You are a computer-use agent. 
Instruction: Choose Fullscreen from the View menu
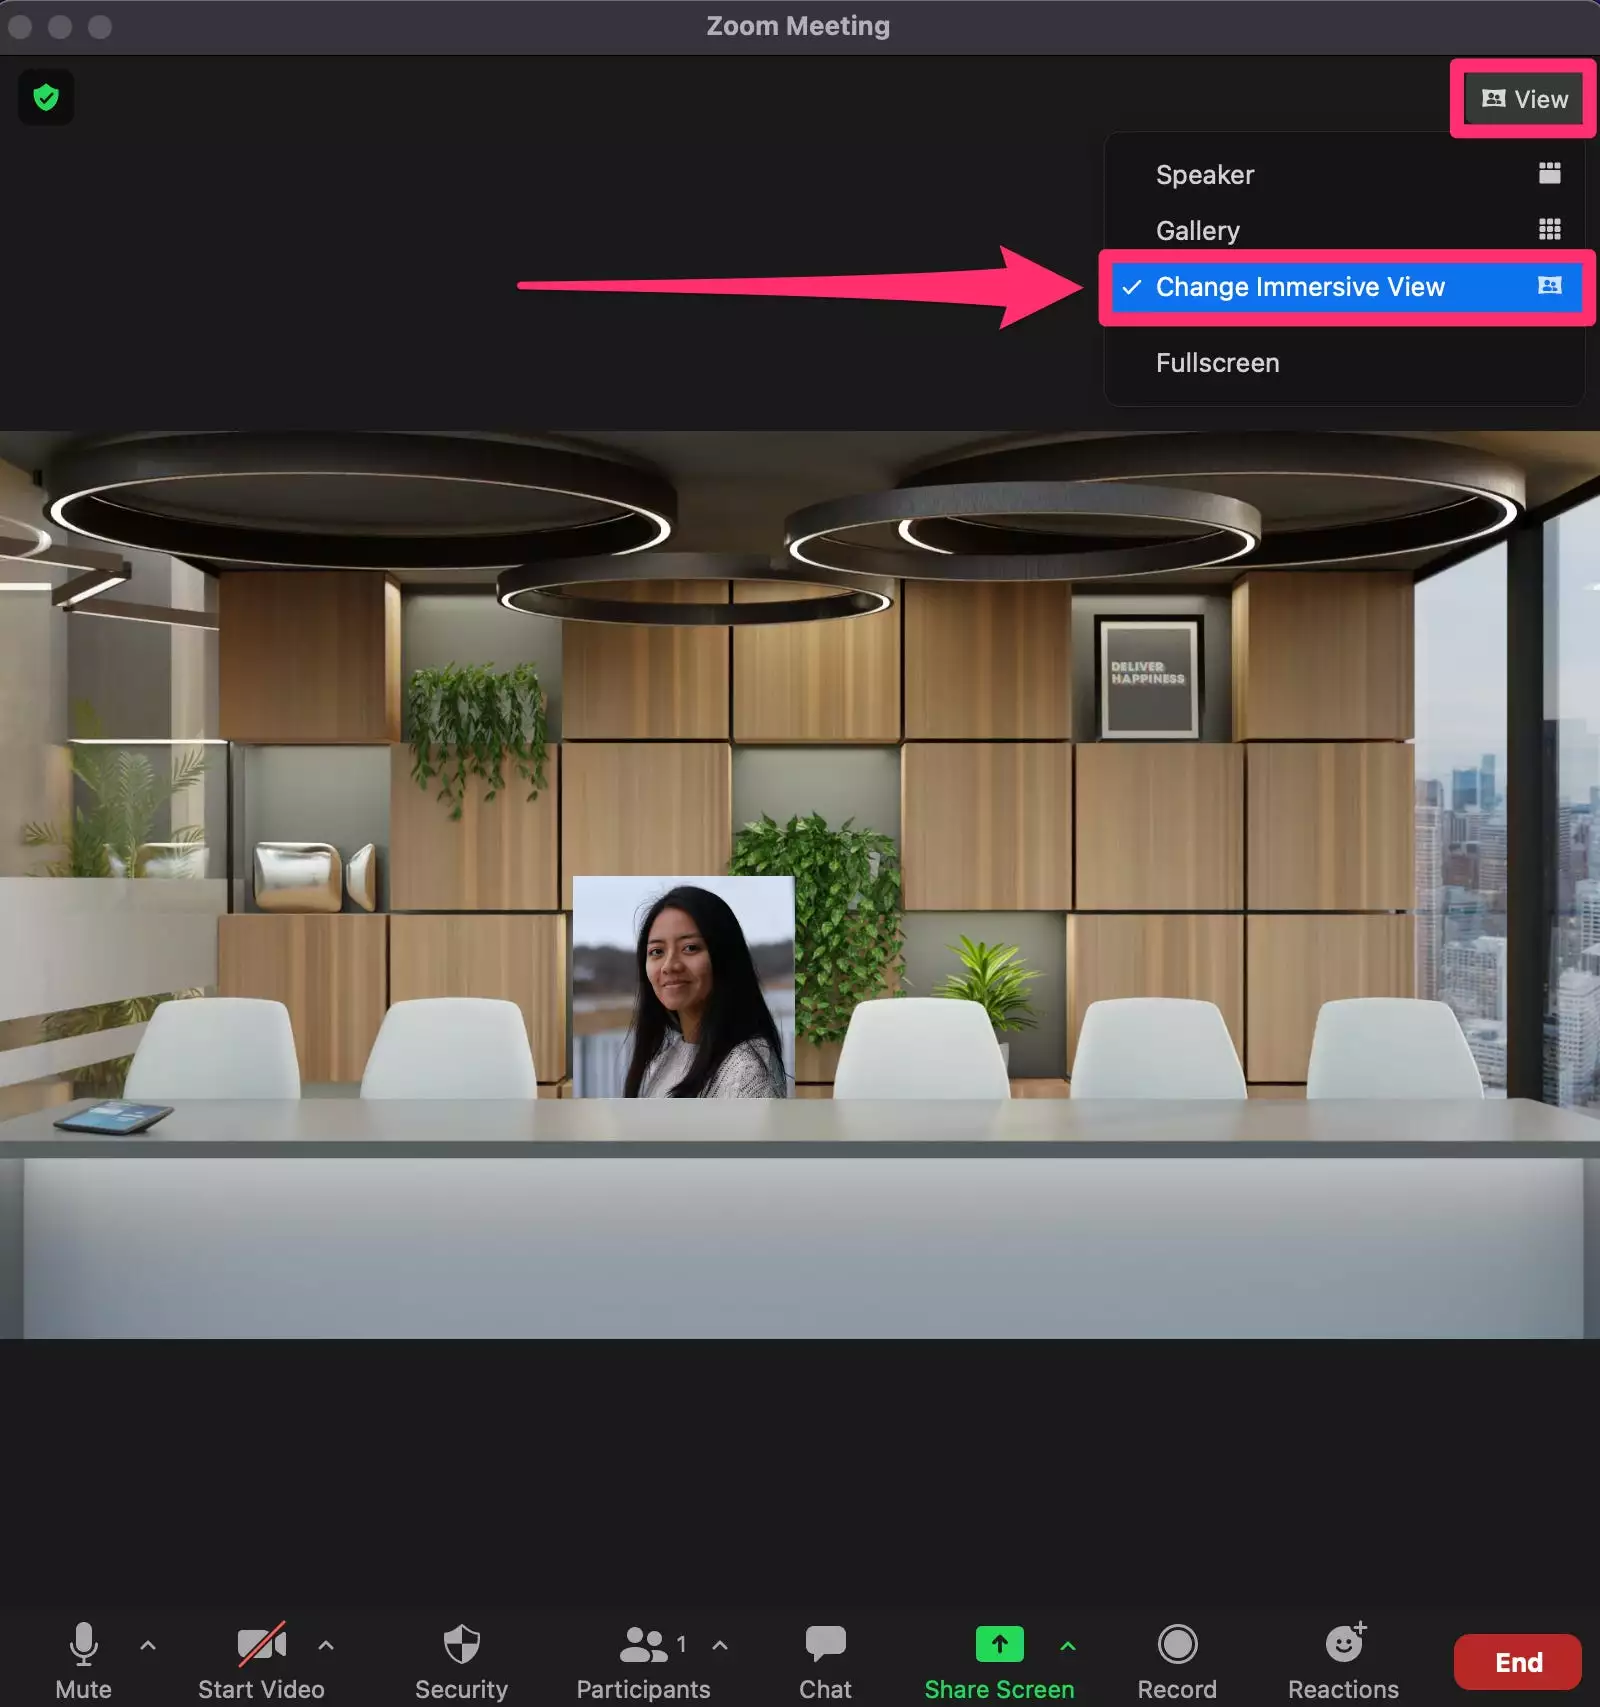click(1217, 363)
